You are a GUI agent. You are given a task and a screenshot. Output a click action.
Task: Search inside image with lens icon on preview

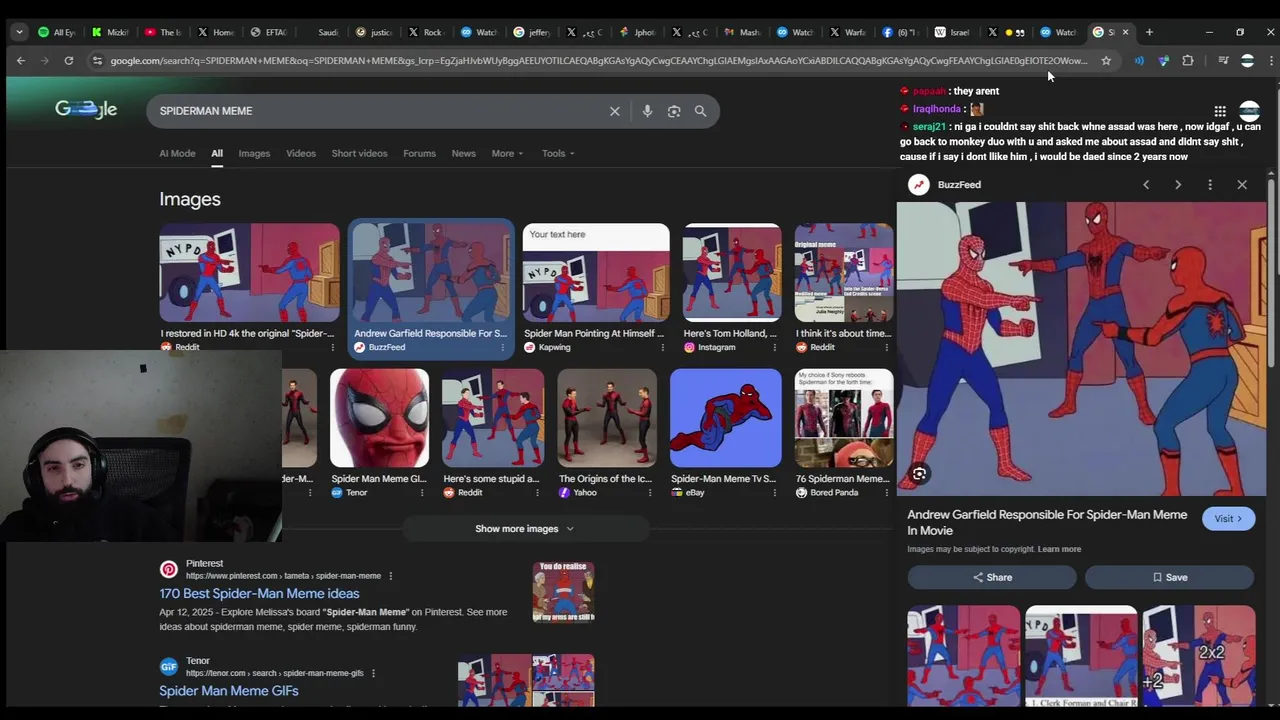tap(919, 474)
